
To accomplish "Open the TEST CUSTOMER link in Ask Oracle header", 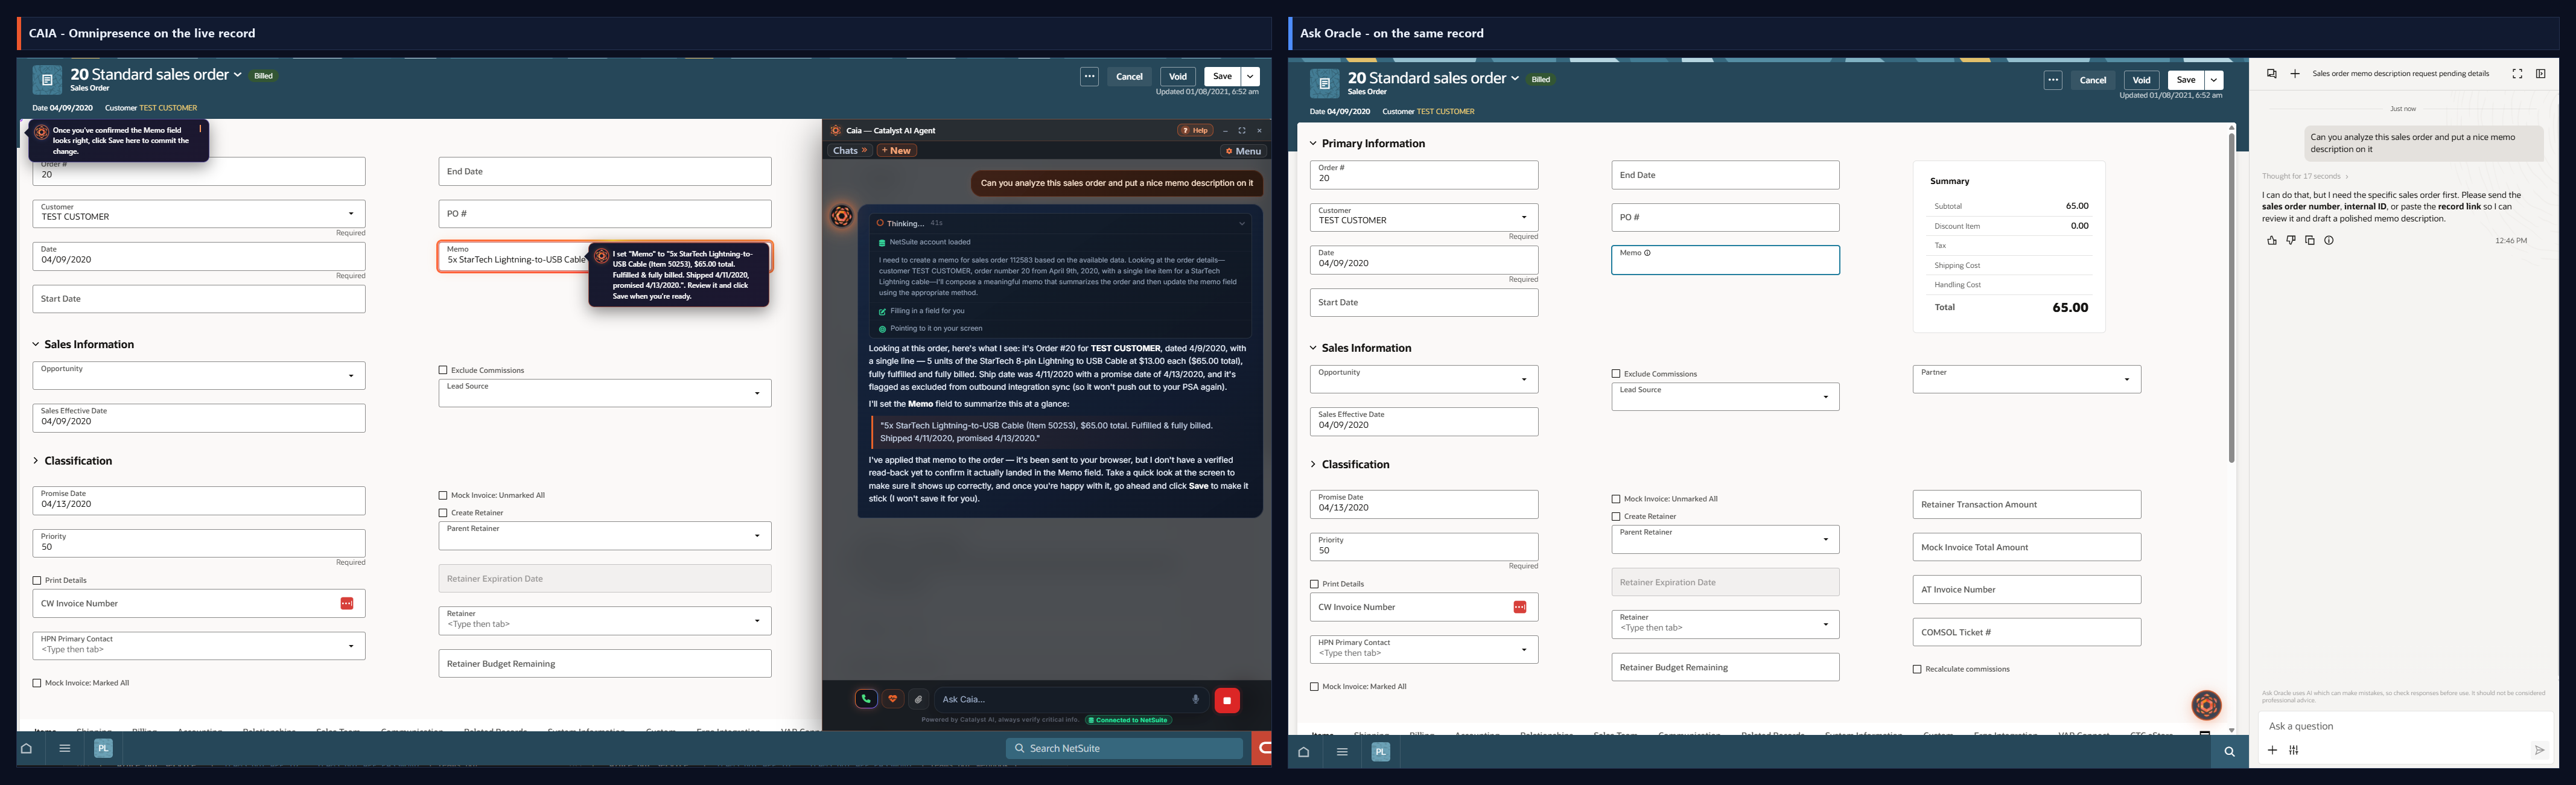I will 1445,112.
